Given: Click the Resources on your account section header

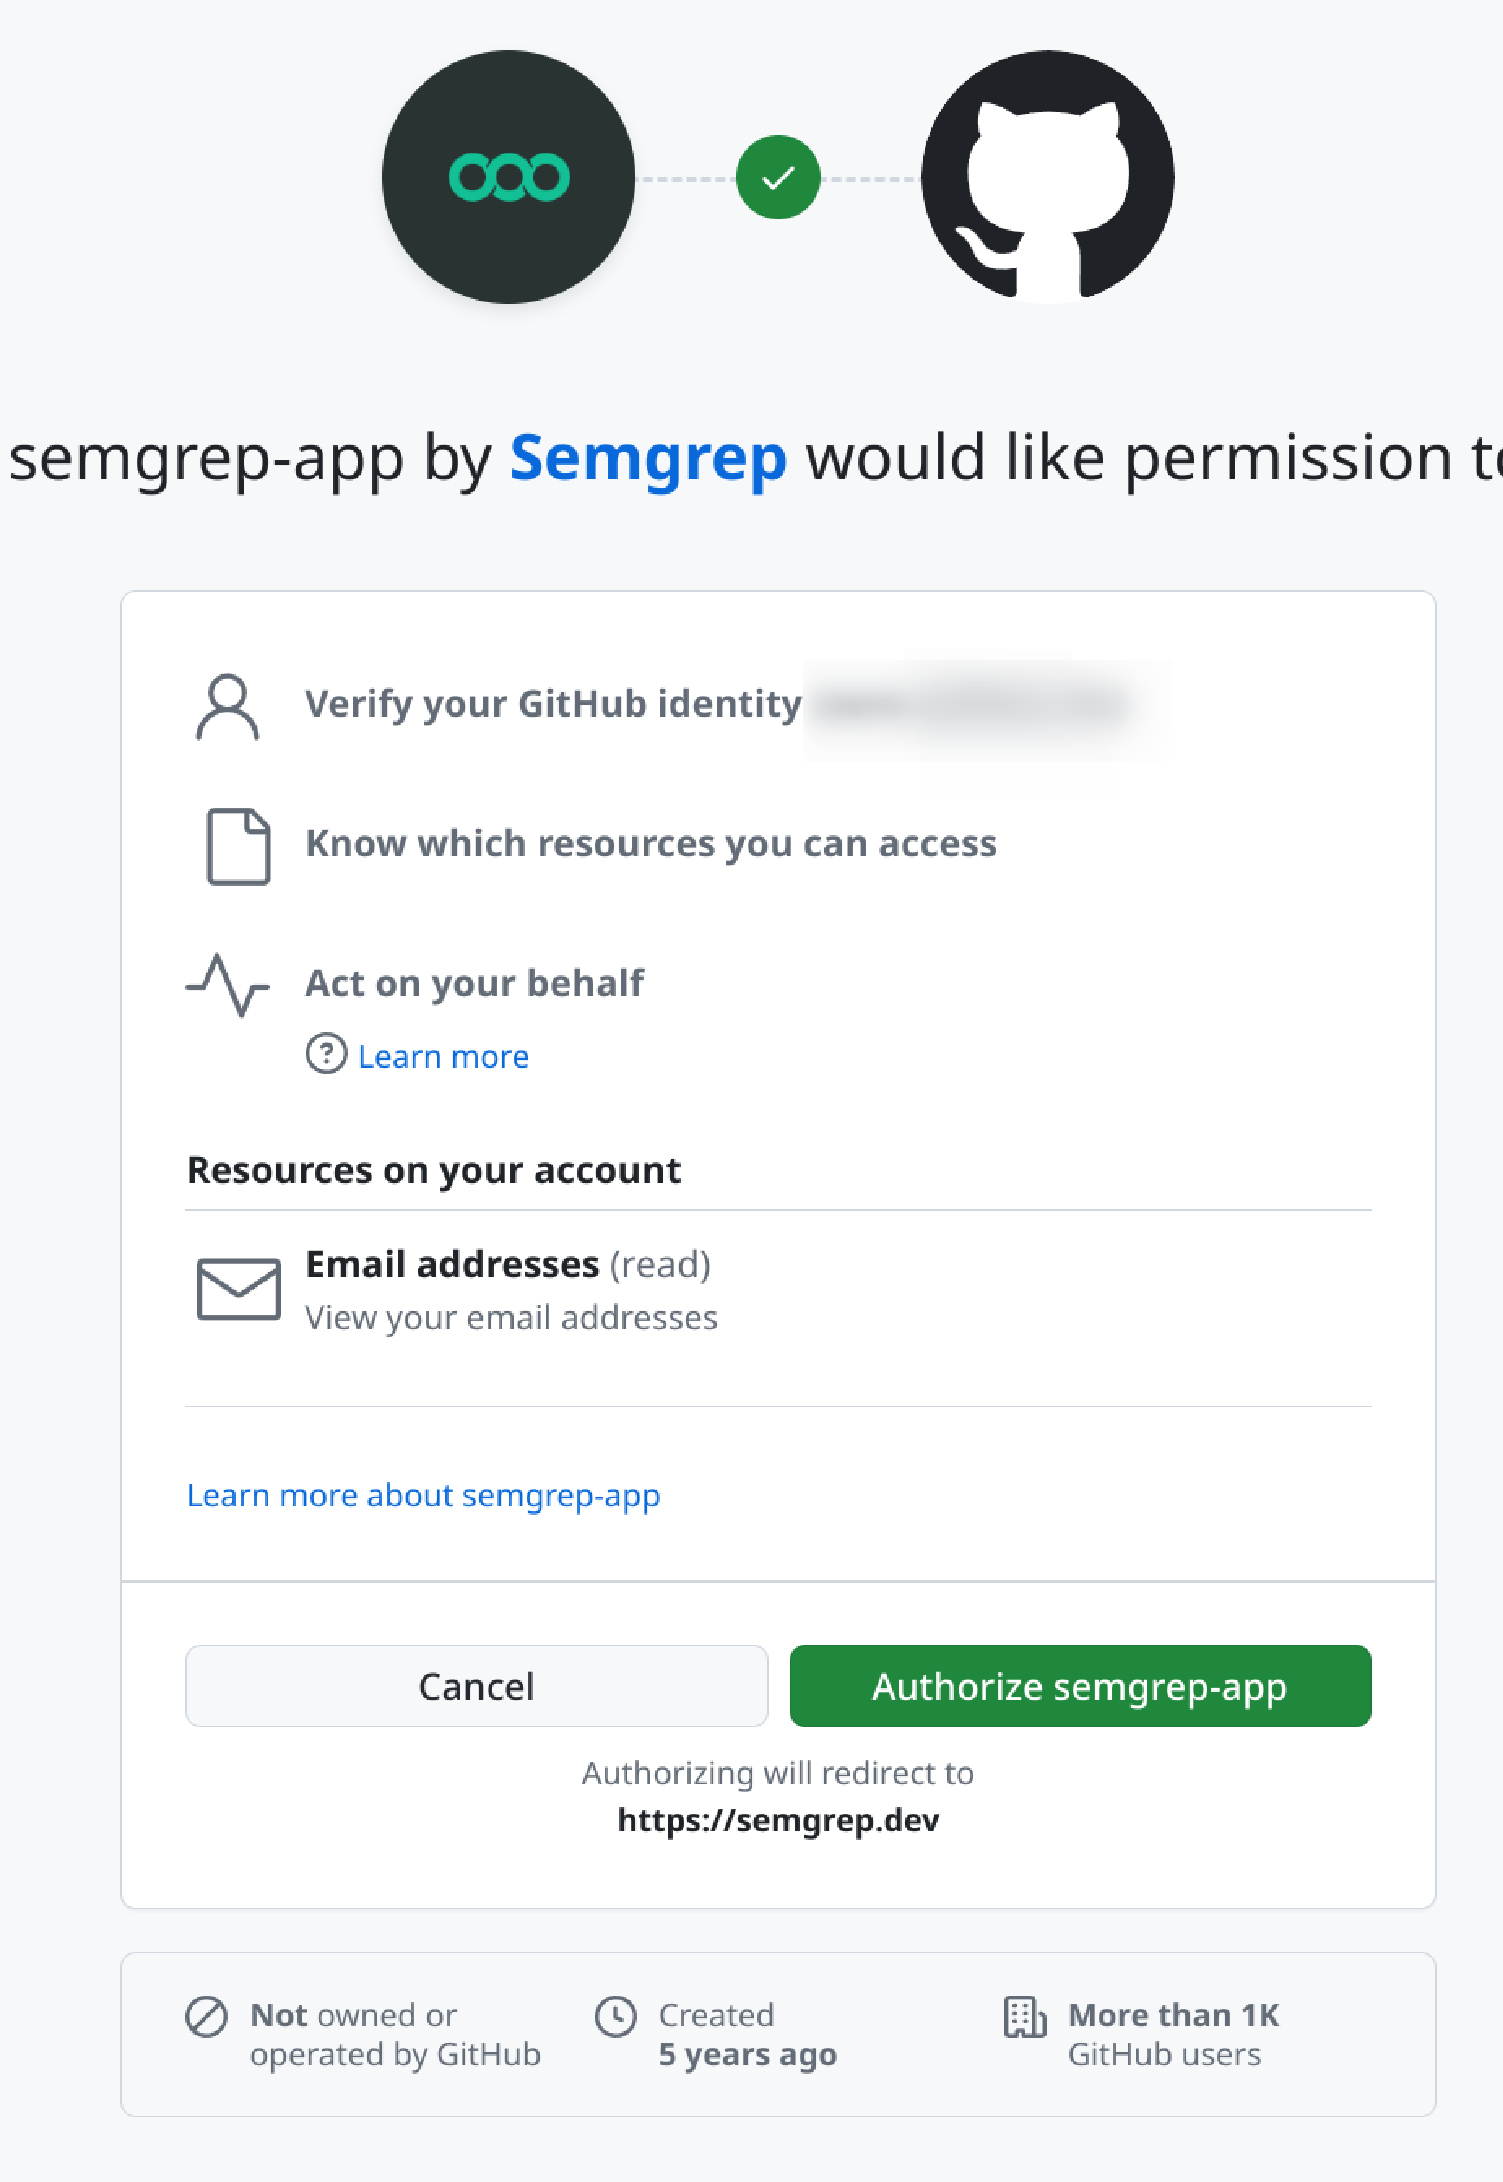Looking at the screenshot, I should pos(433,1170).
